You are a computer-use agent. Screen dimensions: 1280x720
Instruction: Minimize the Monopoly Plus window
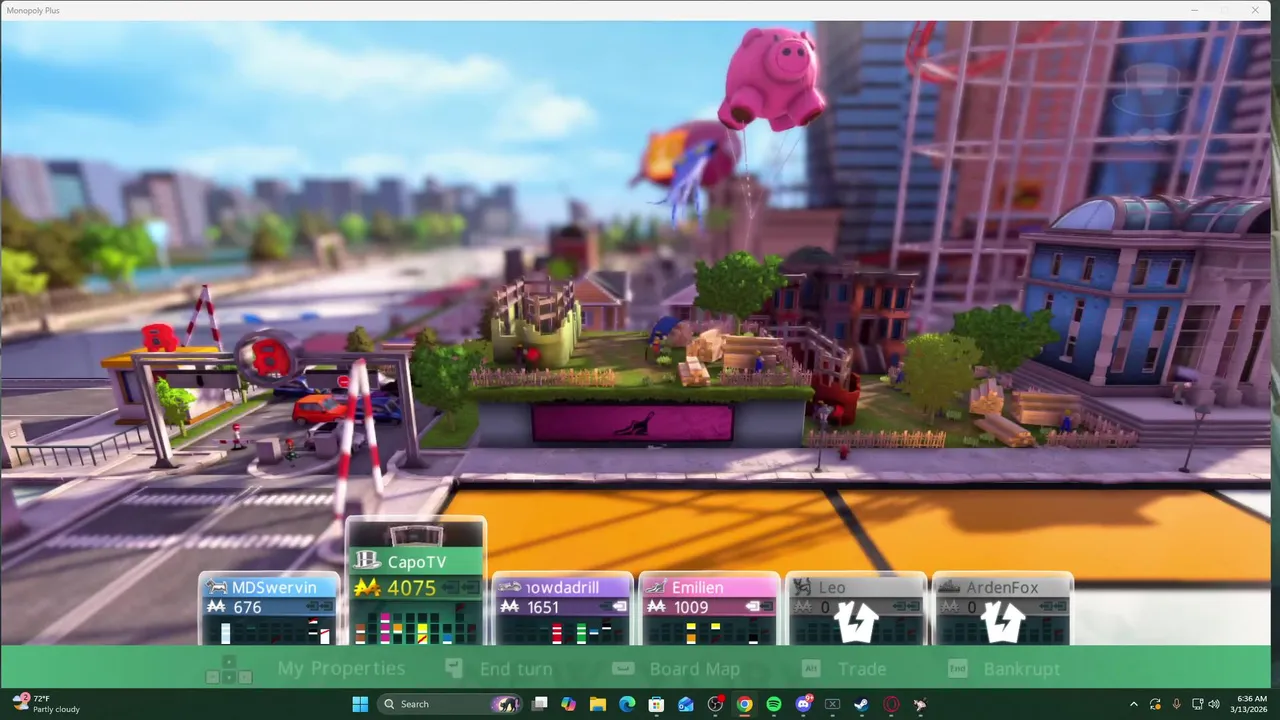point(1194,10)
